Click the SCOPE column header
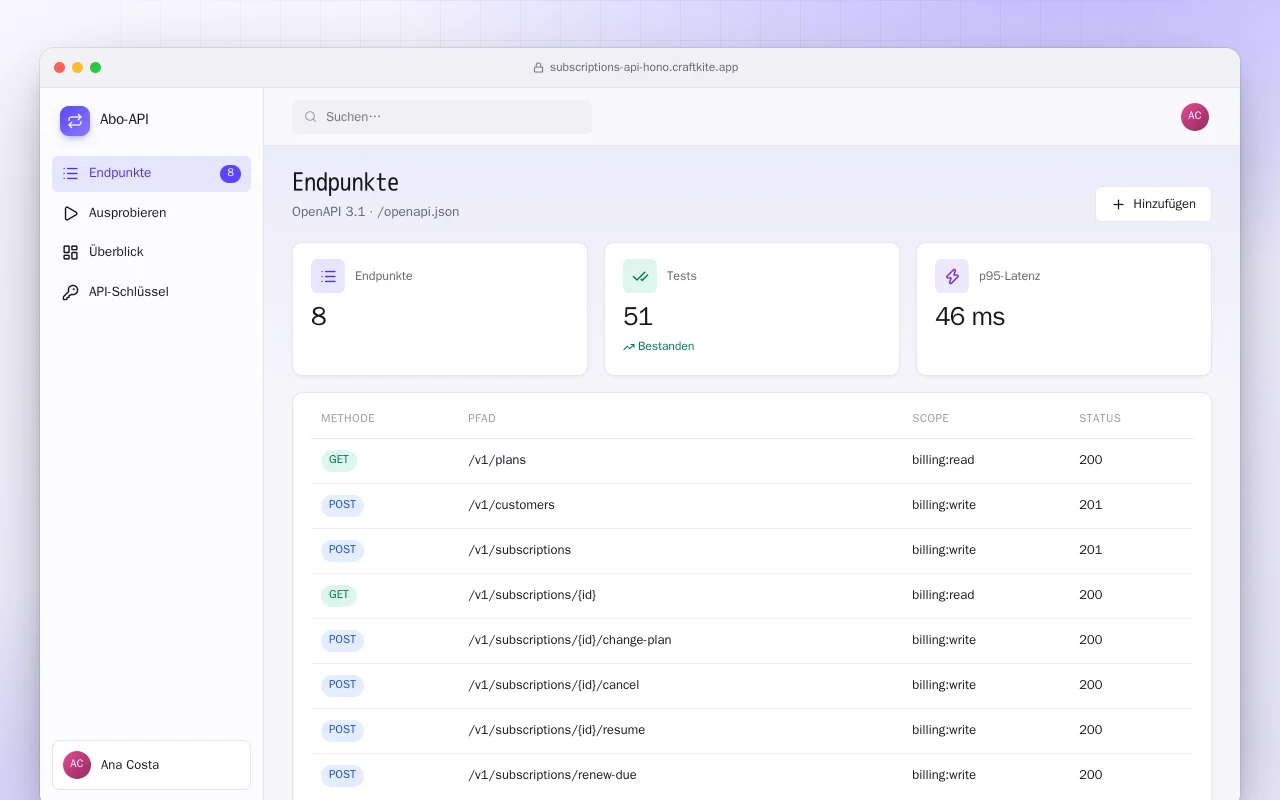Screen dimensions: 1280x800 [930, 418]
